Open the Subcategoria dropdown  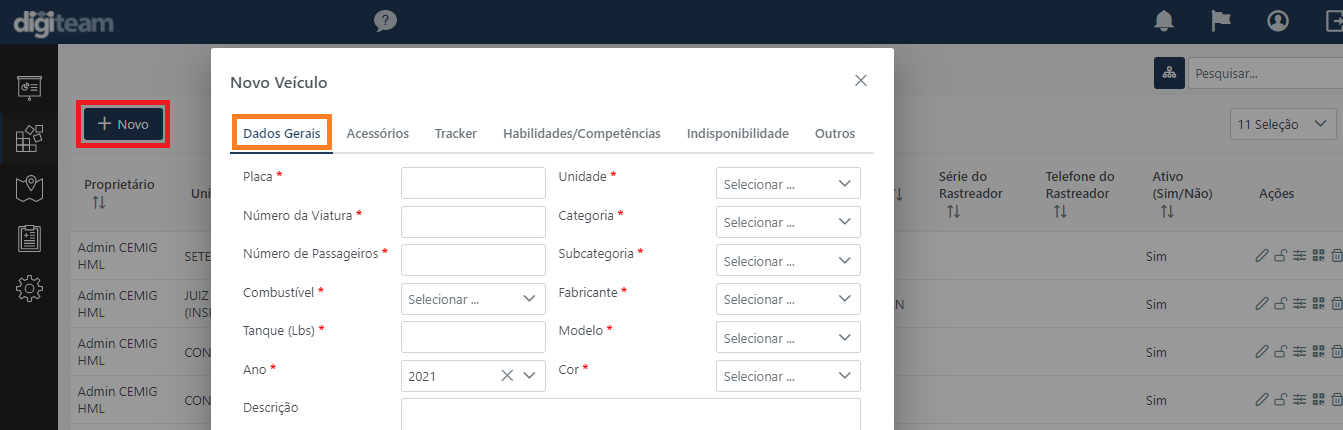point(788,261)
